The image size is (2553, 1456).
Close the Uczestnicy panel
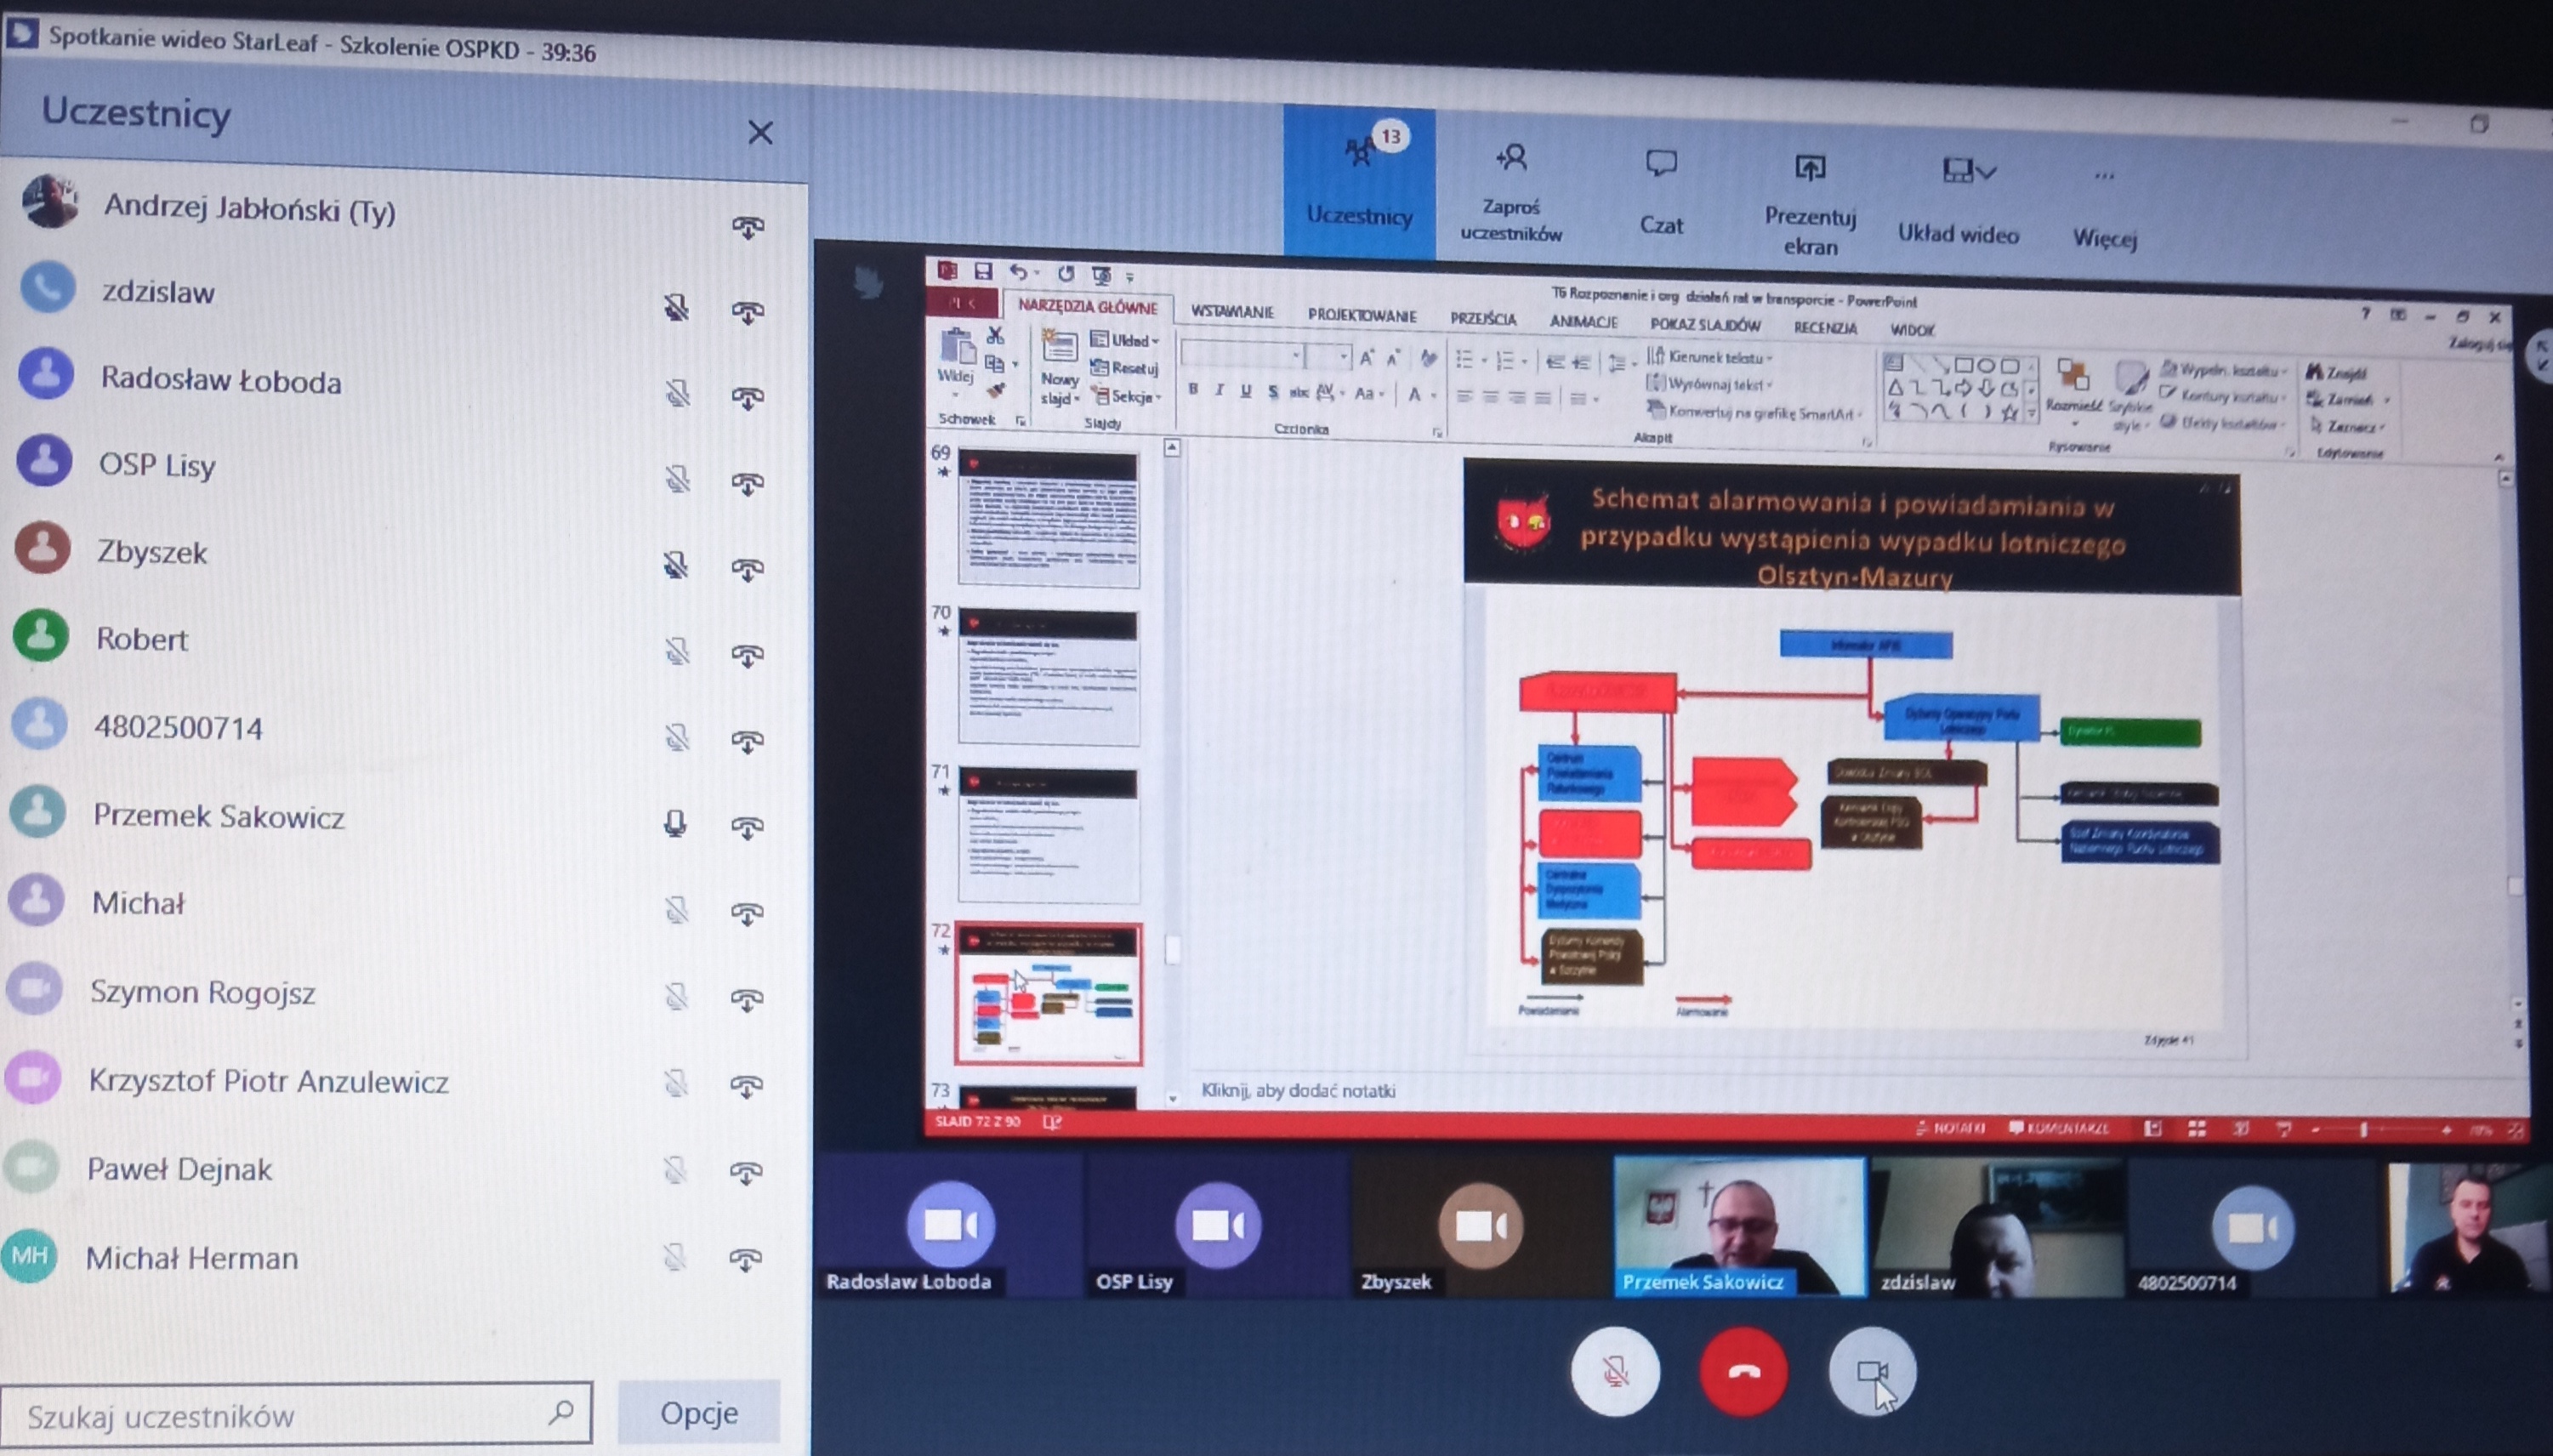(x=760, y=132)
